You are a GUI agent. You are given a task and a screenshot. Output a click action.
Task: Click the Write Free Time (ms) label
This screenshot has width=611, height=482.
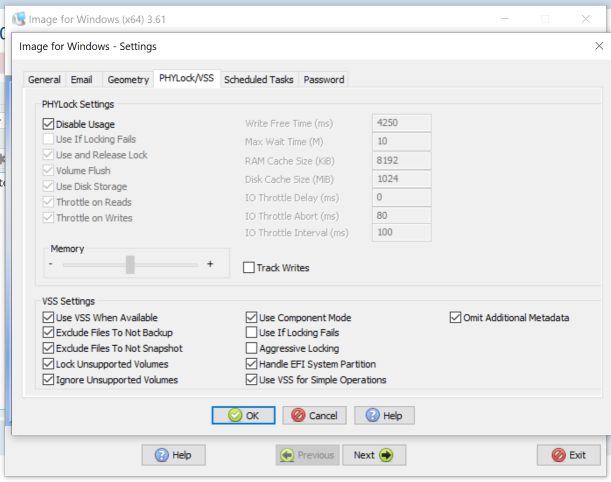289,124
